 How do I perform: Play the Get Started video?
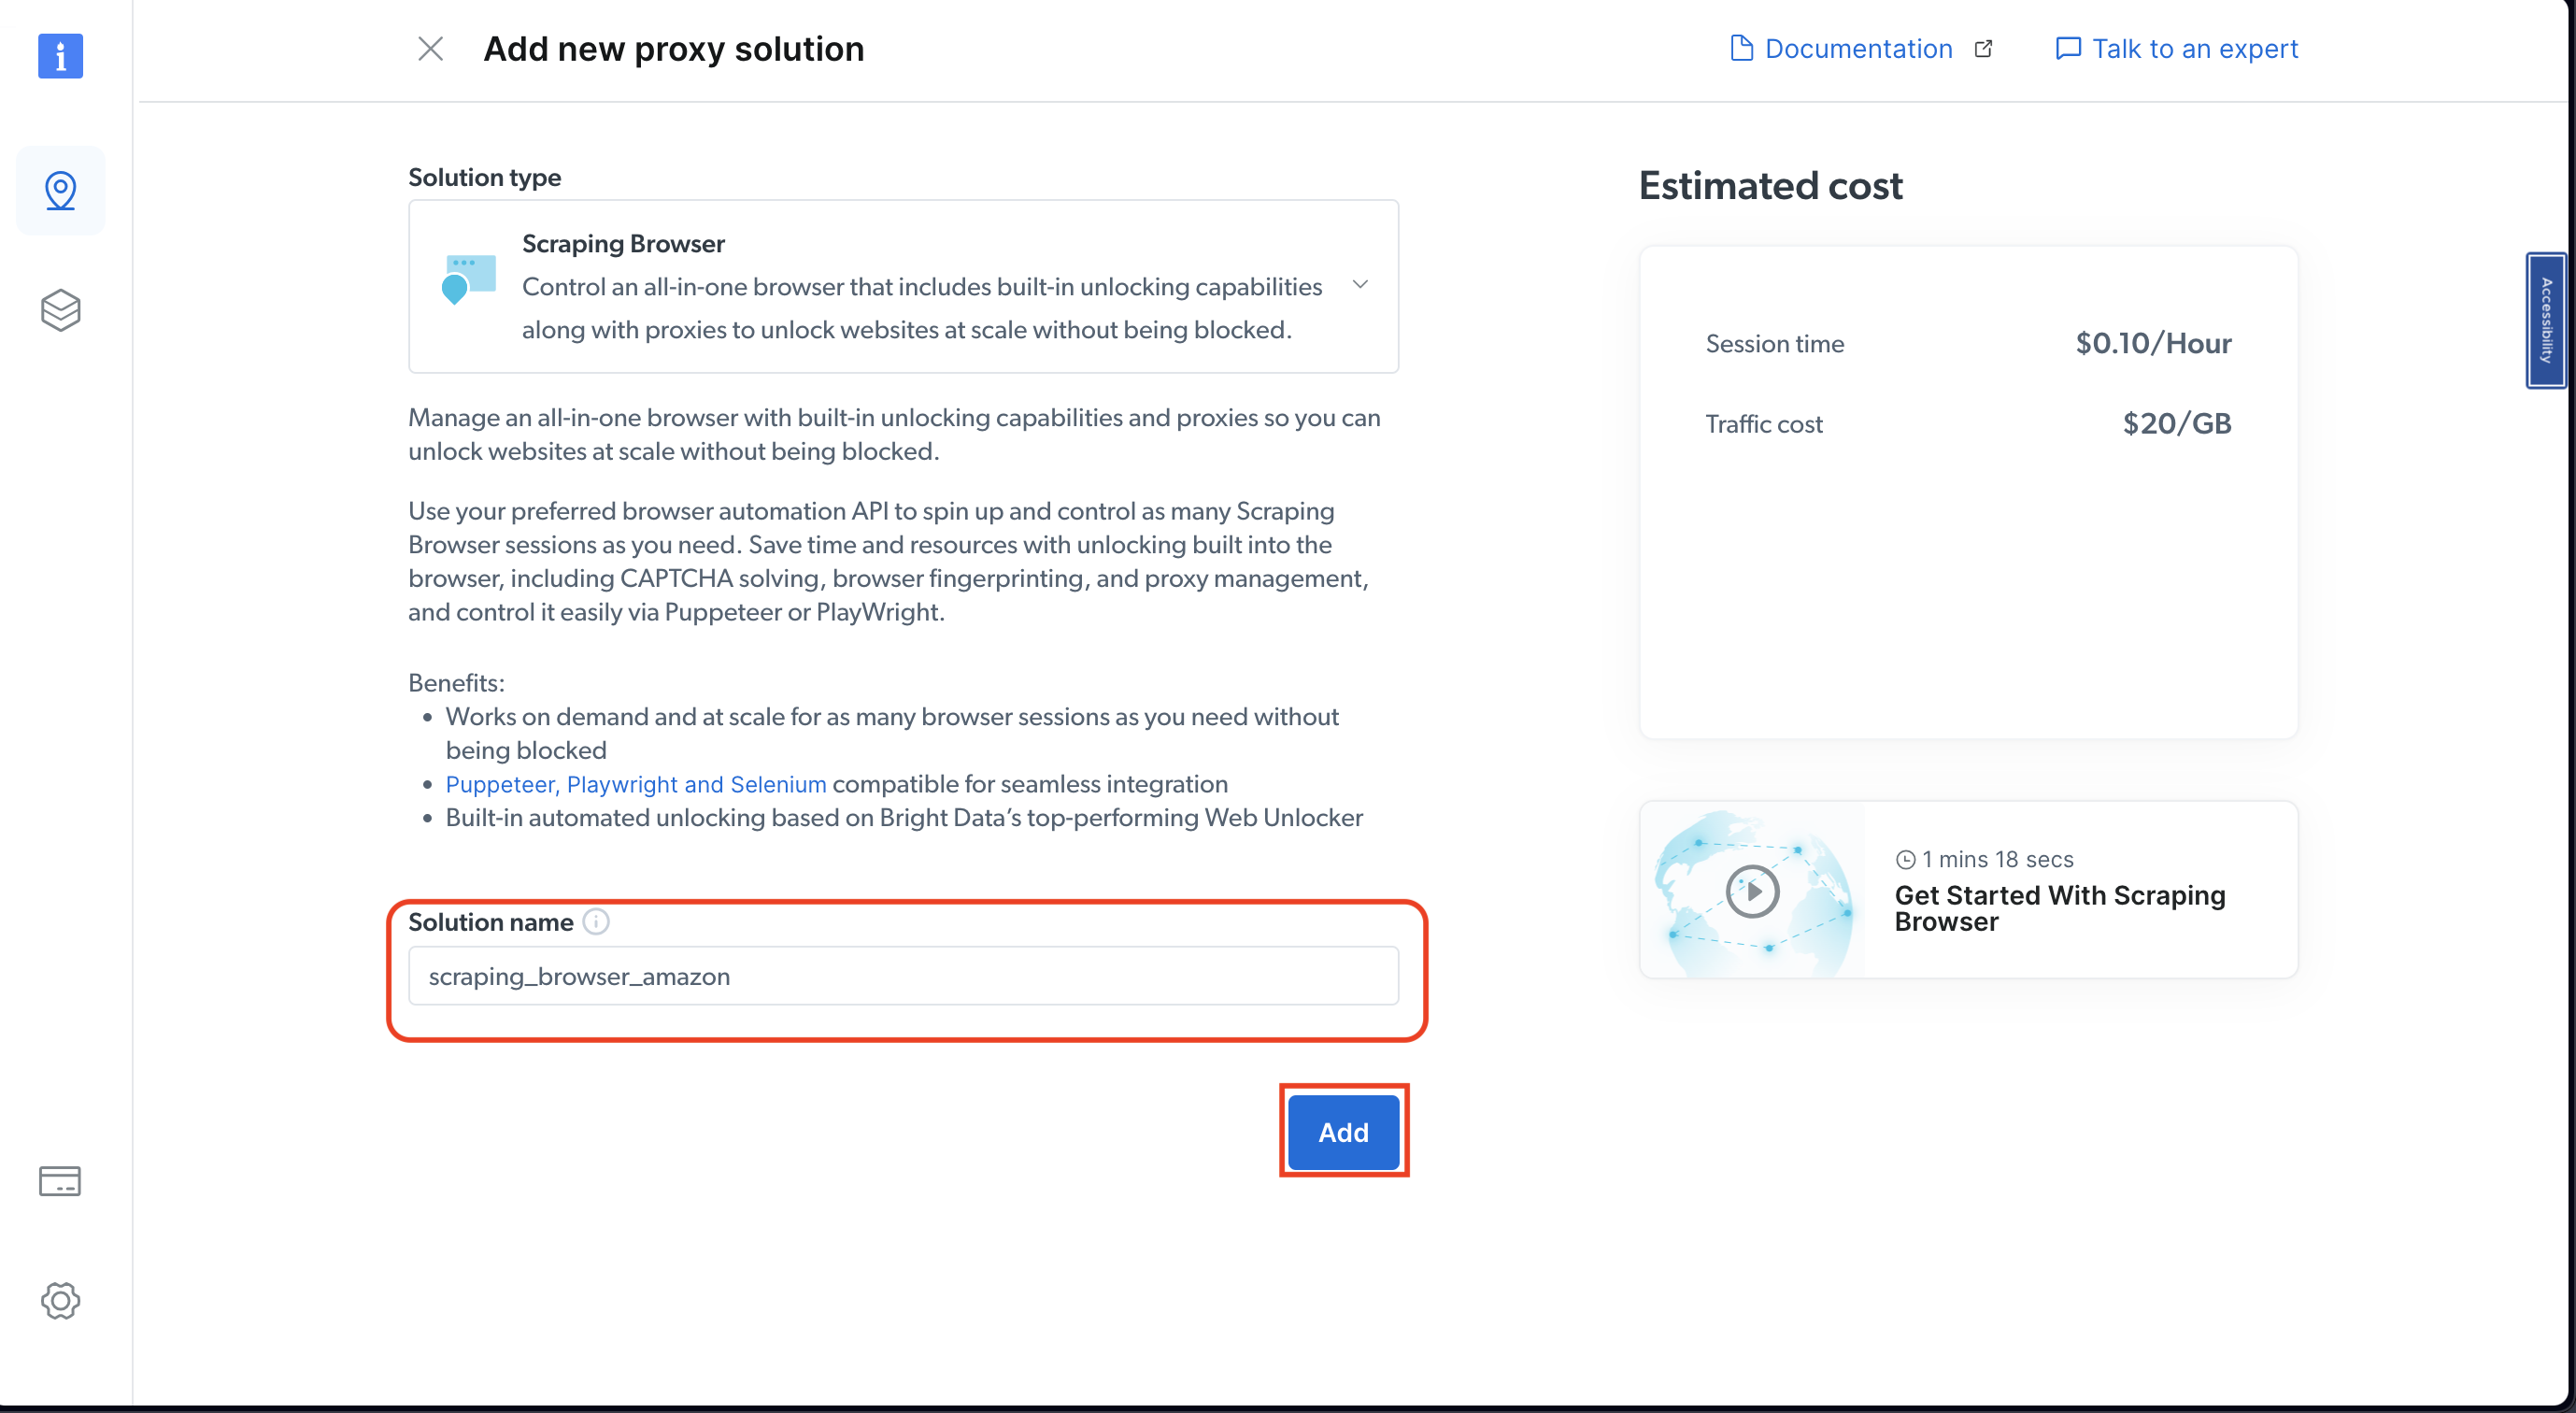click(1752, 890)
